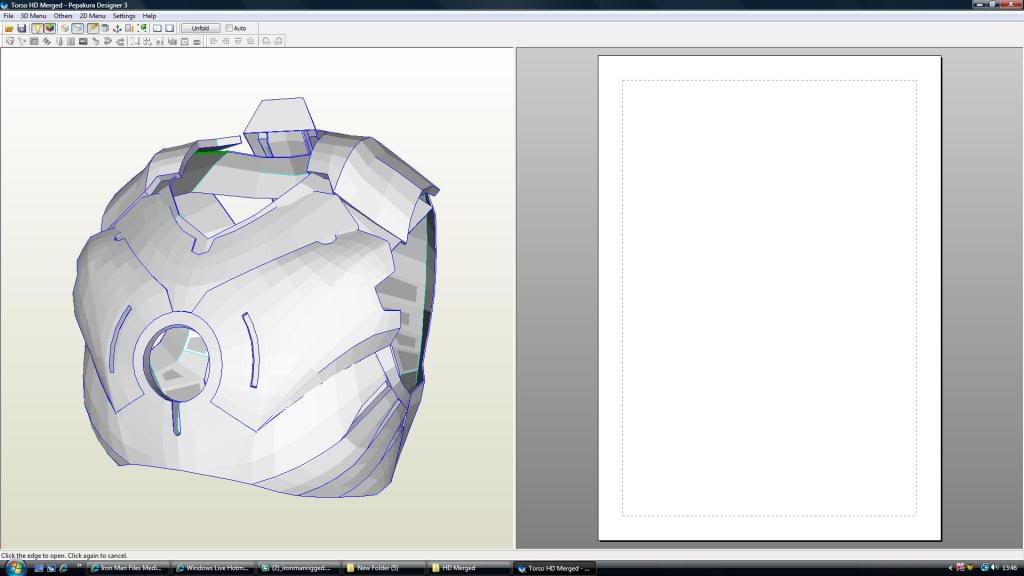Open the Settings menu
The image size is (1024, 576).
coord(123,16)
